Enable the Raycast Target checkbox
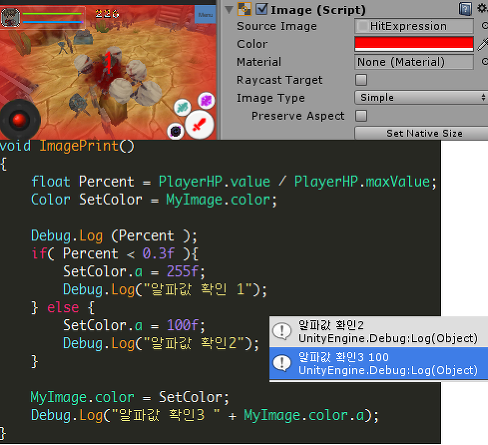 click(361, 80)
